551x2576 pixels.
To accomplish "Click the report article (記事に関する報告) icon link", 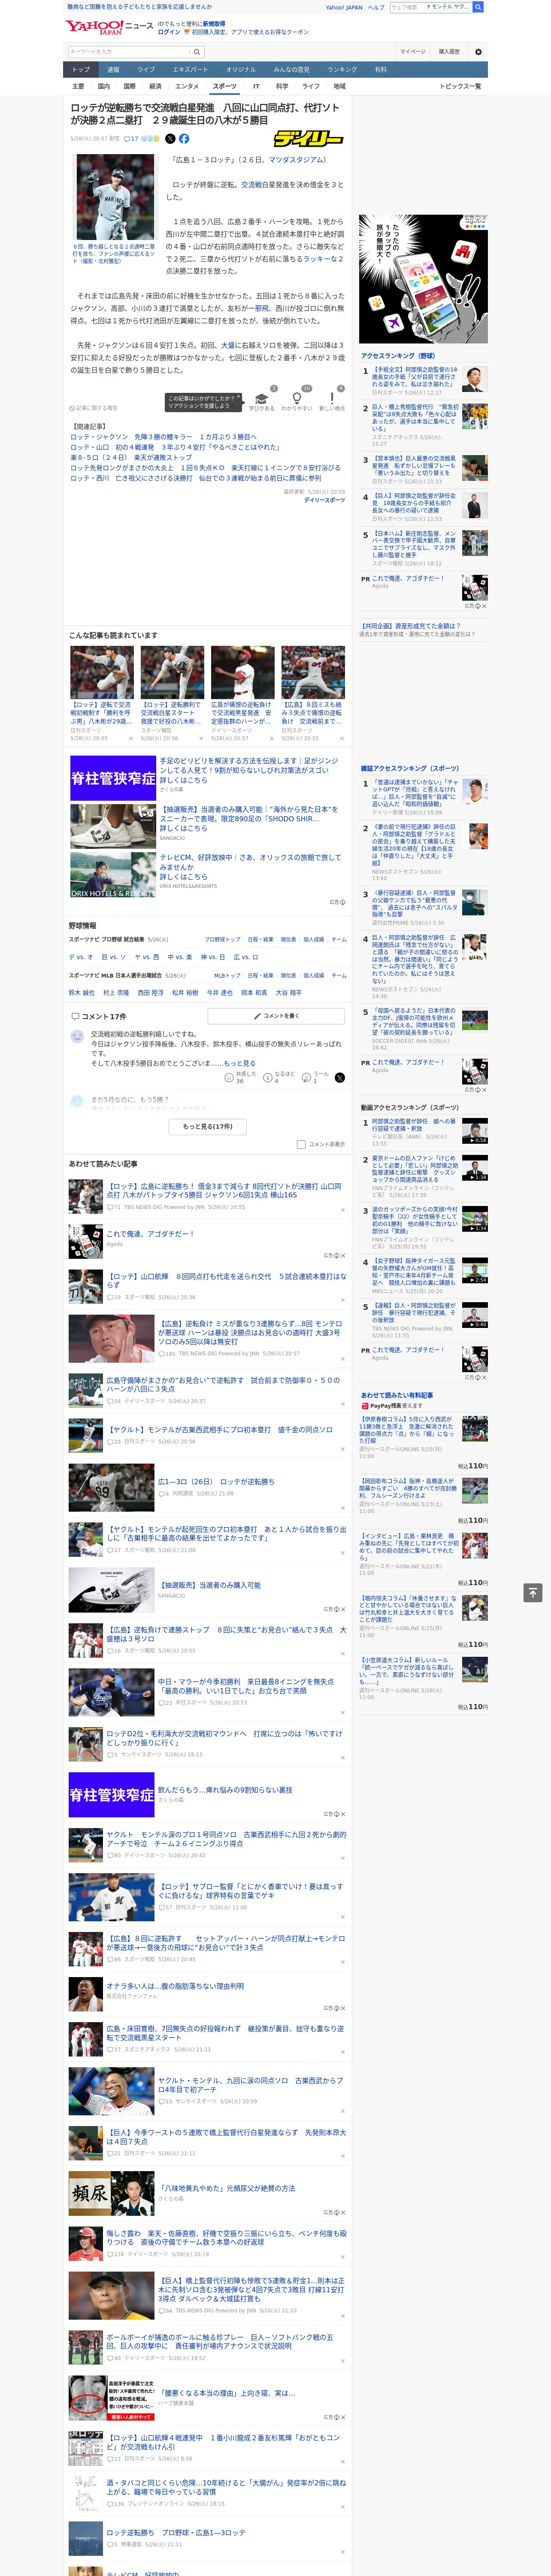I will pyautogui.click(x=94, y=408).
